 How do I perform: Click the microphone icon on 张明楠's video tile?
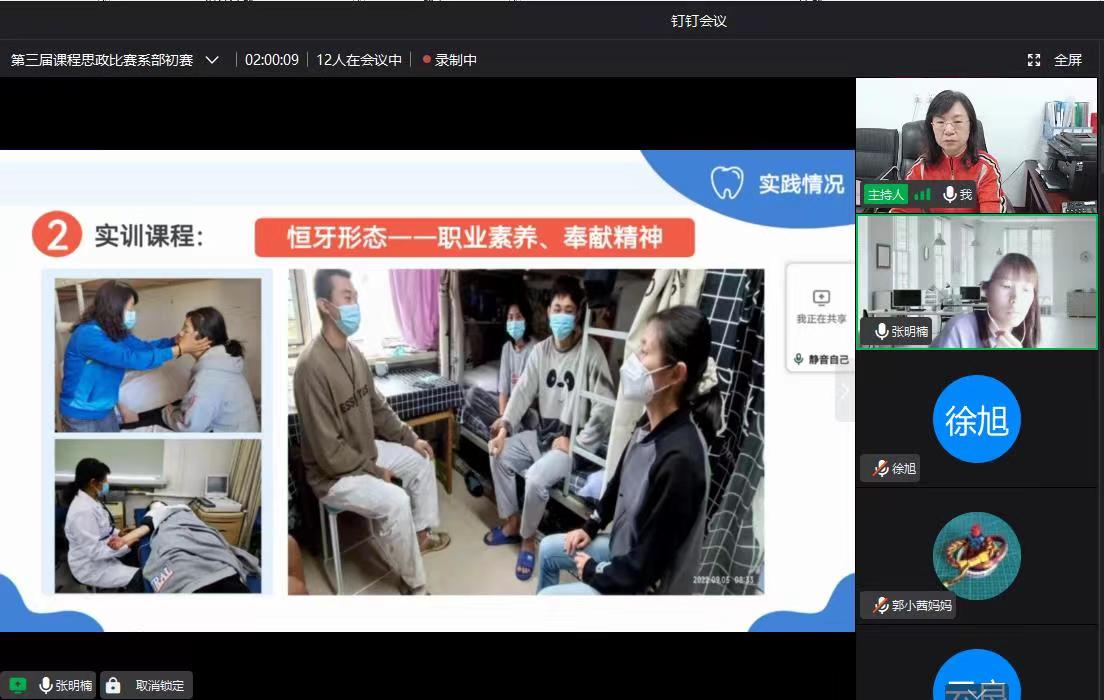882,331
